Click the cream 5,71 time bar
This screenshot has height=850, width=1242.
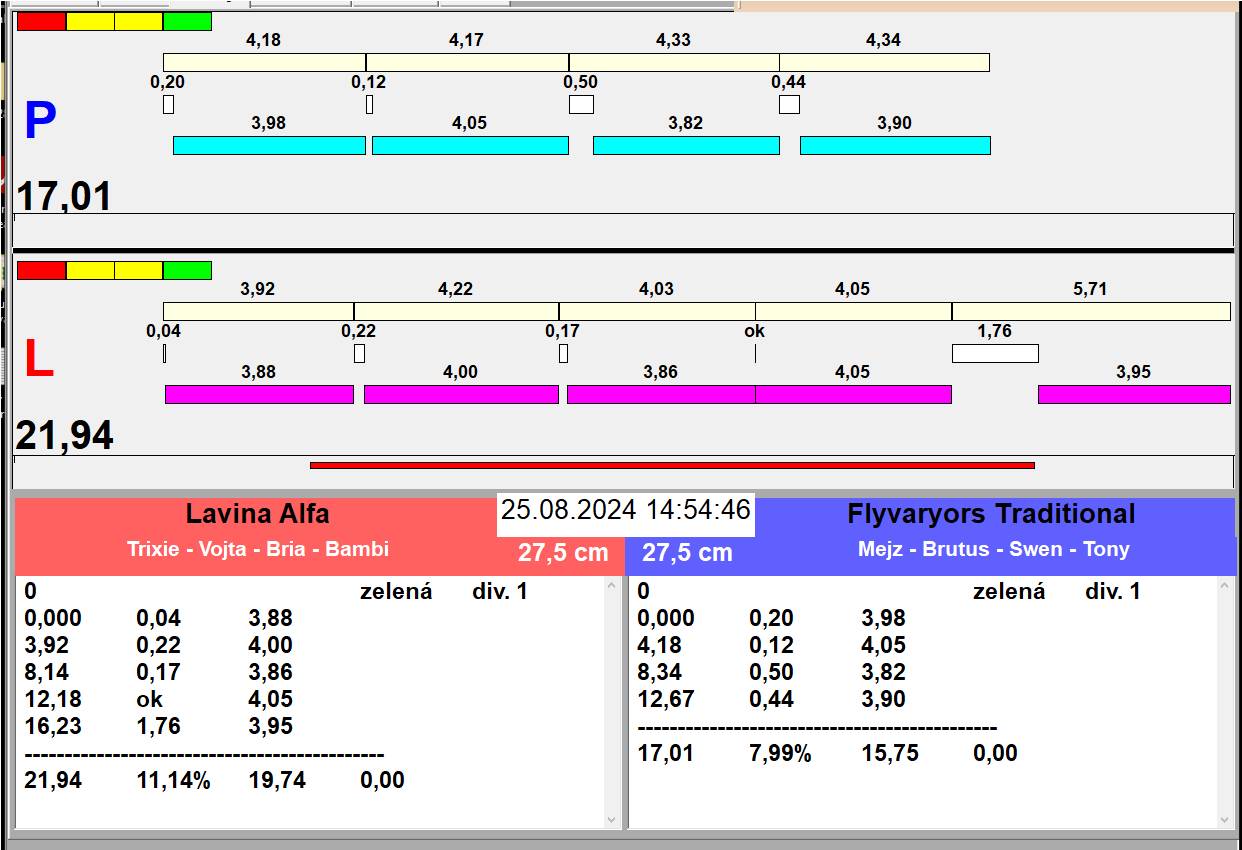point(1090,311)
